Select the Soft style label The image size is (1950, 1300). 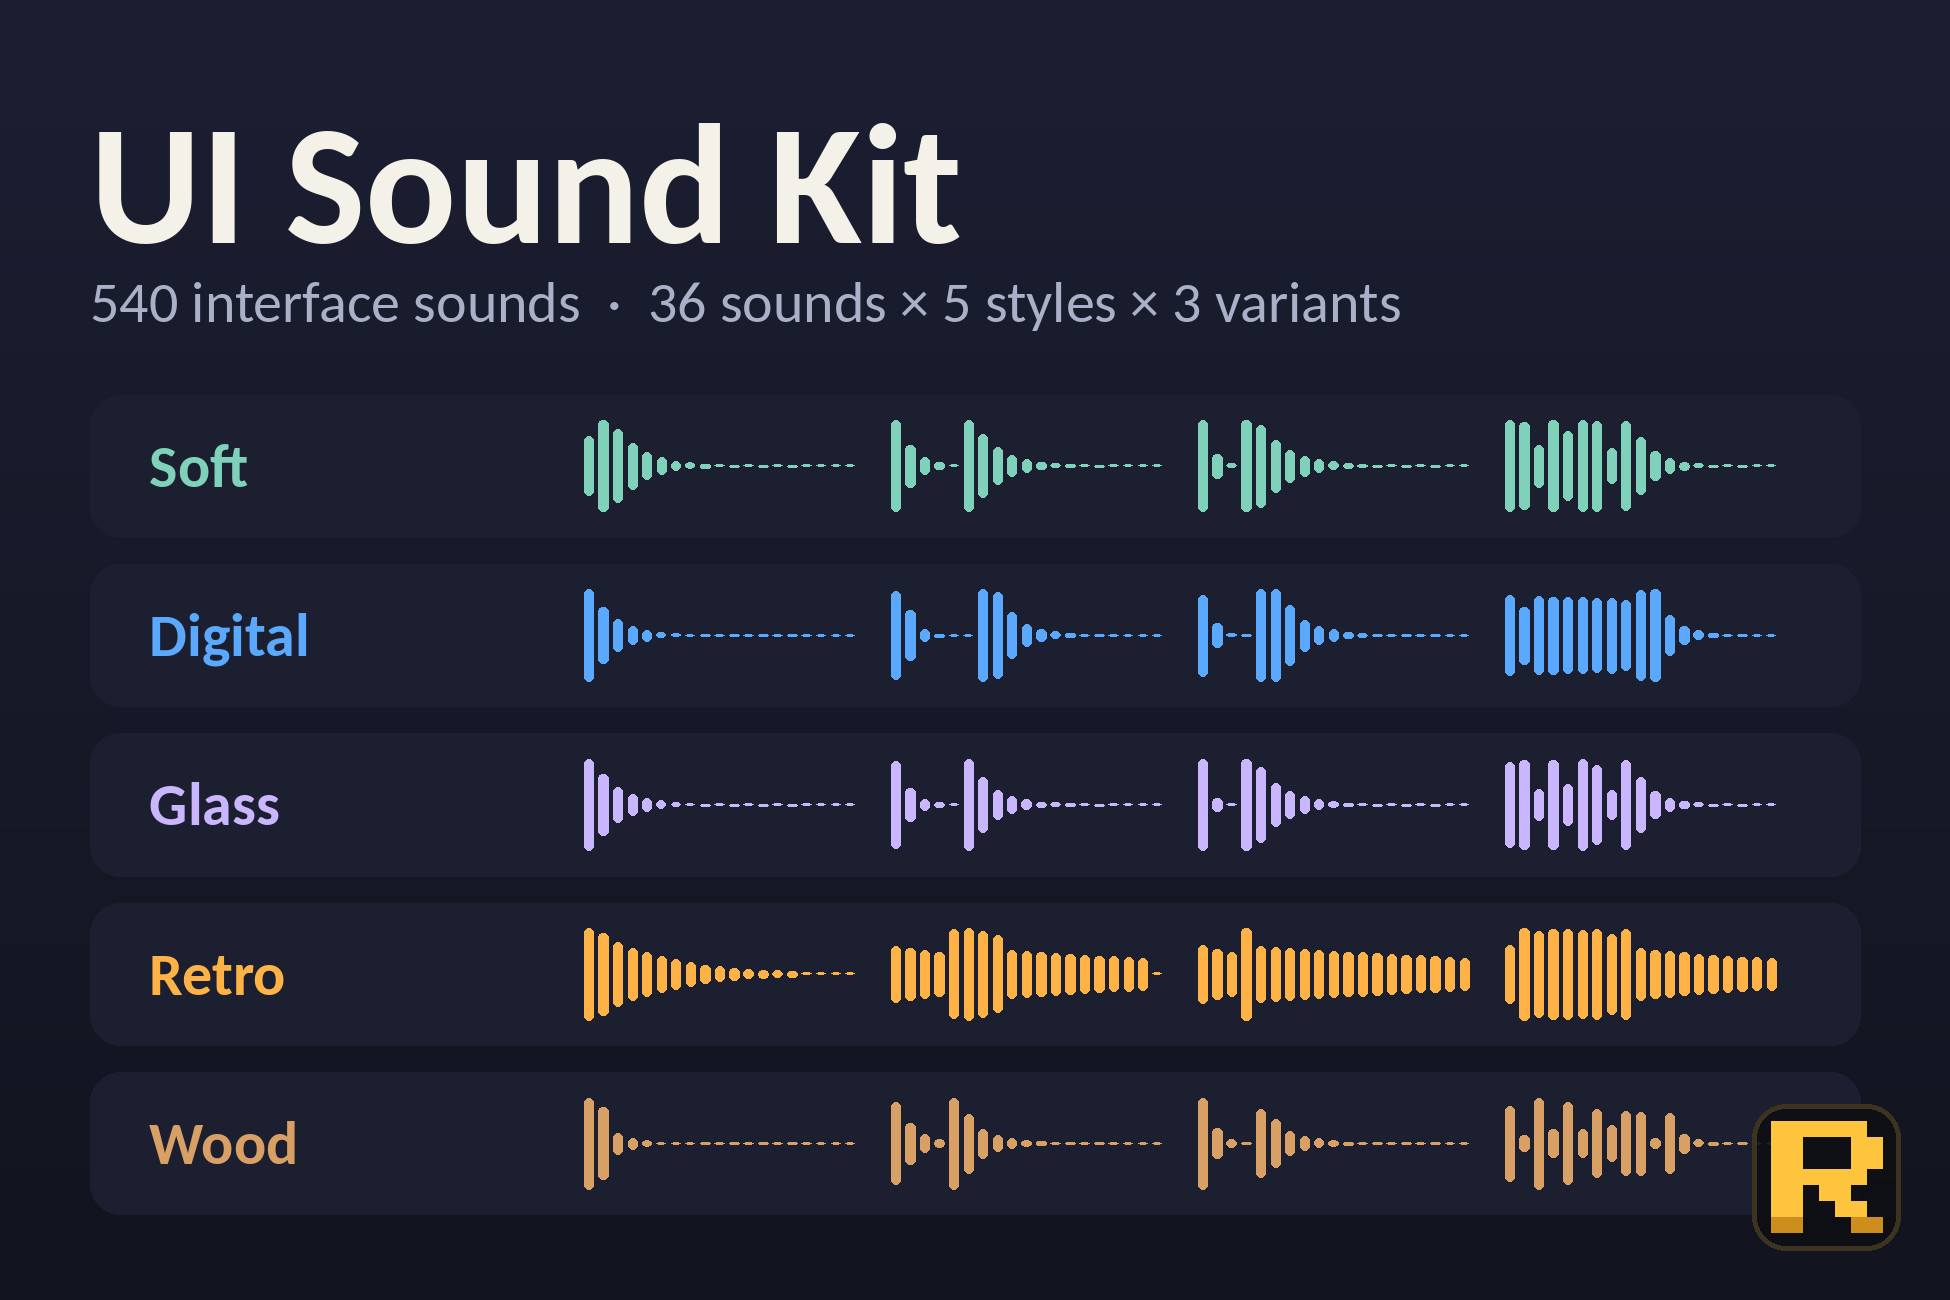(x=198, y=467)
